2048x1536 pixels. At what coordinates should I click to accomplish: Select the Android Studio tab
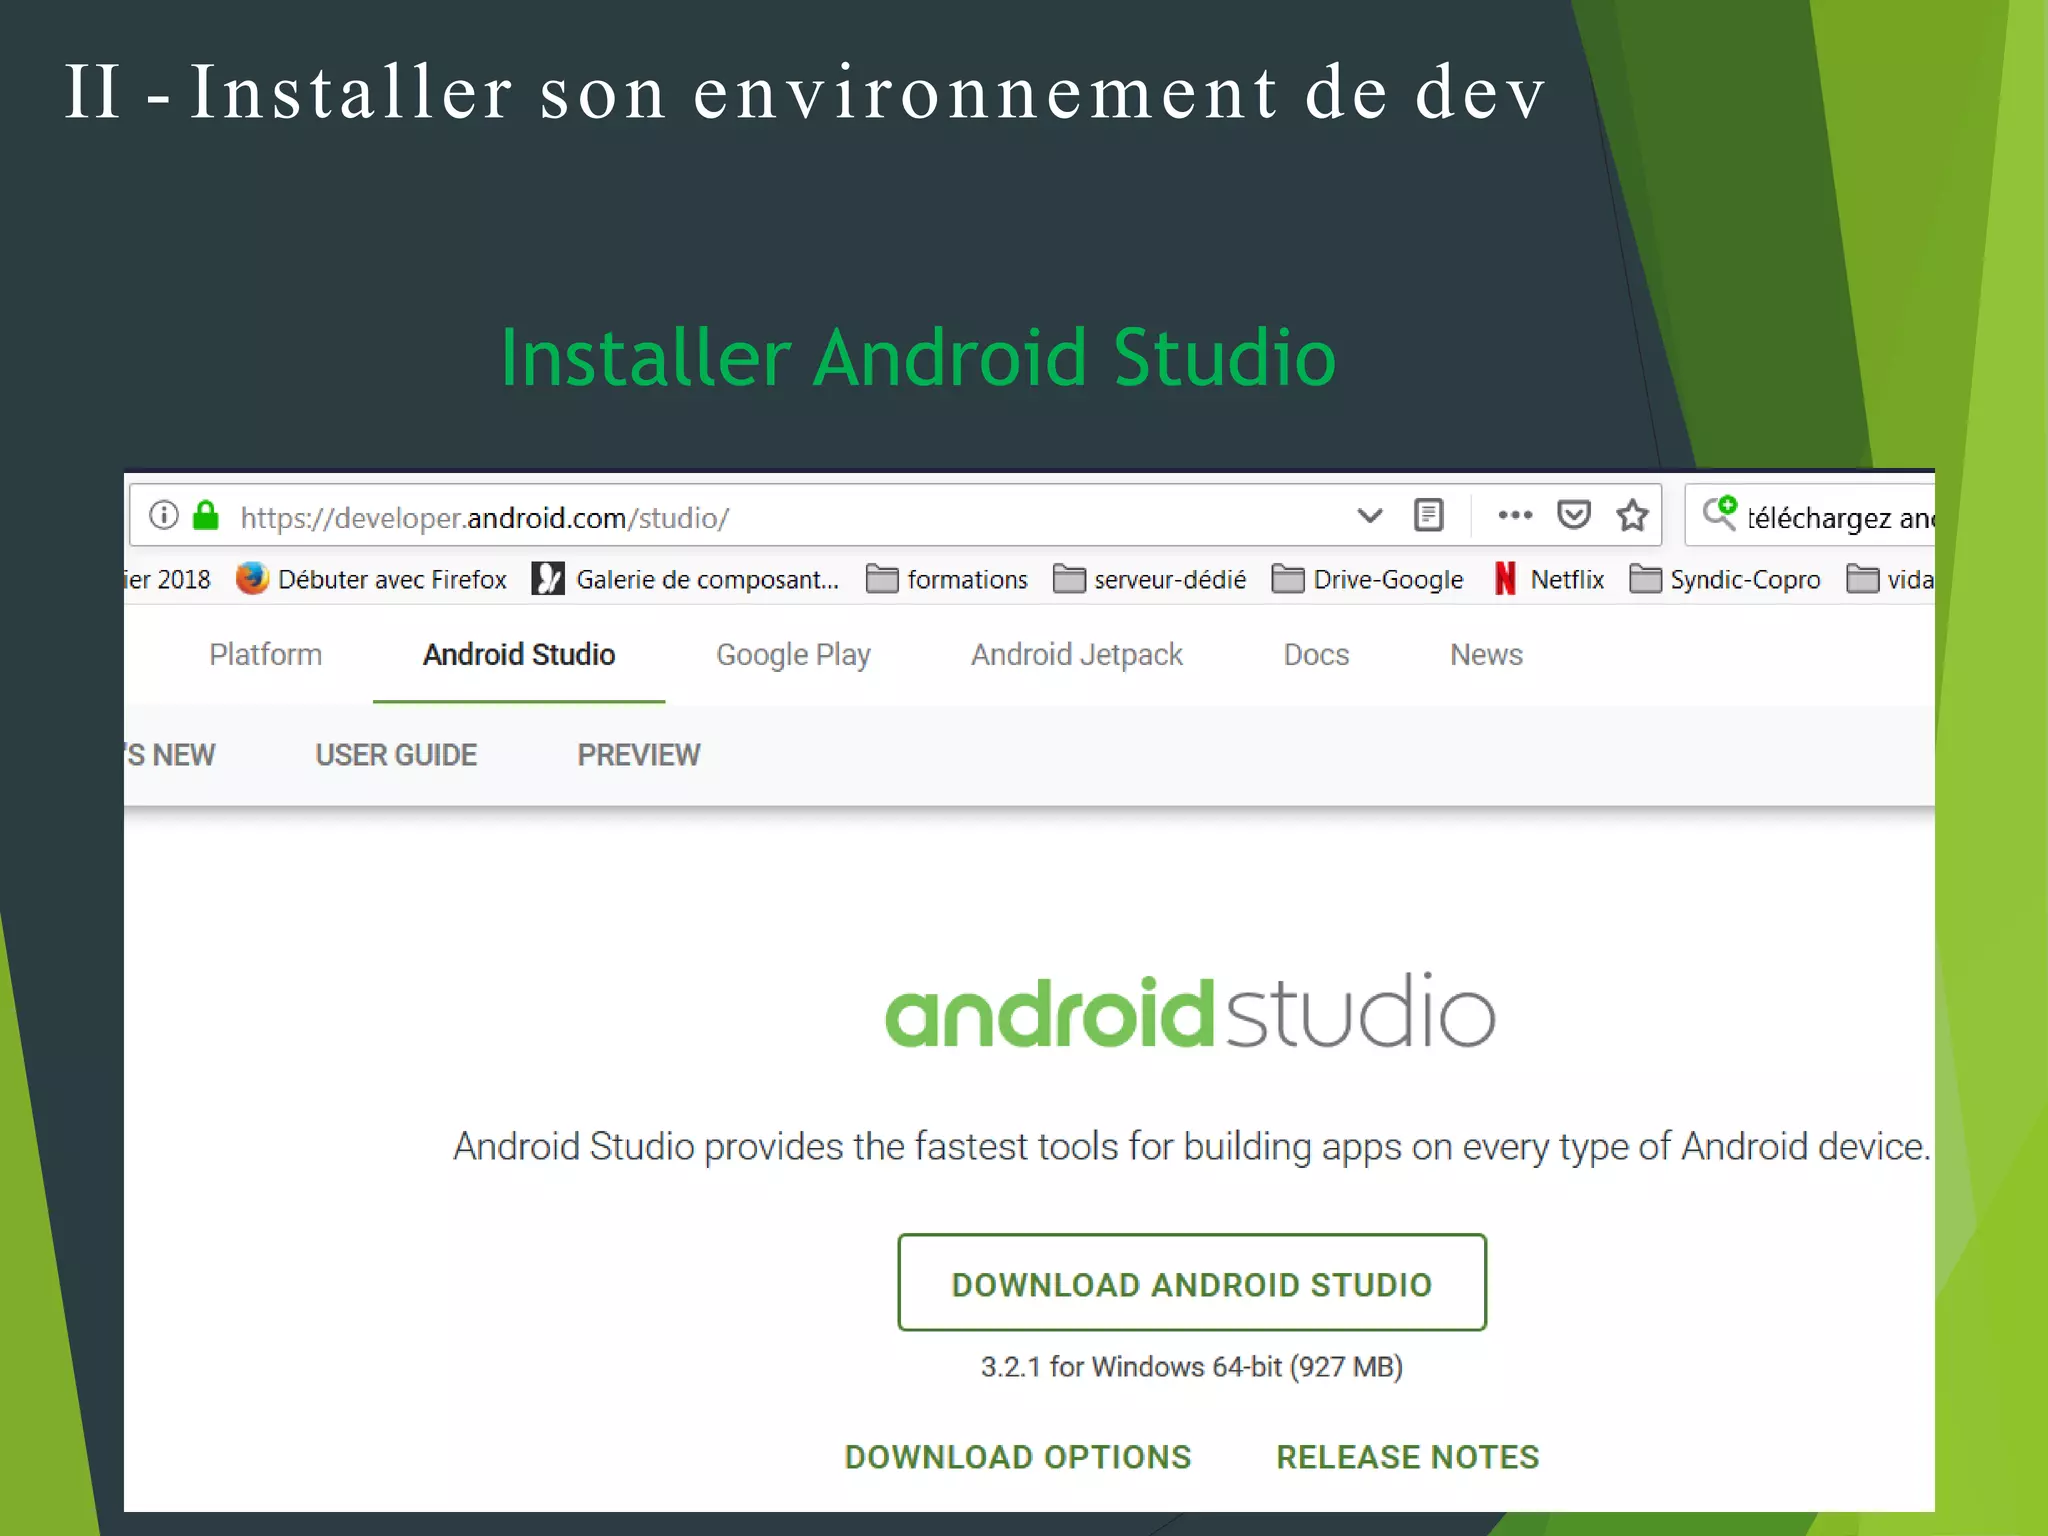click(519, 655)
